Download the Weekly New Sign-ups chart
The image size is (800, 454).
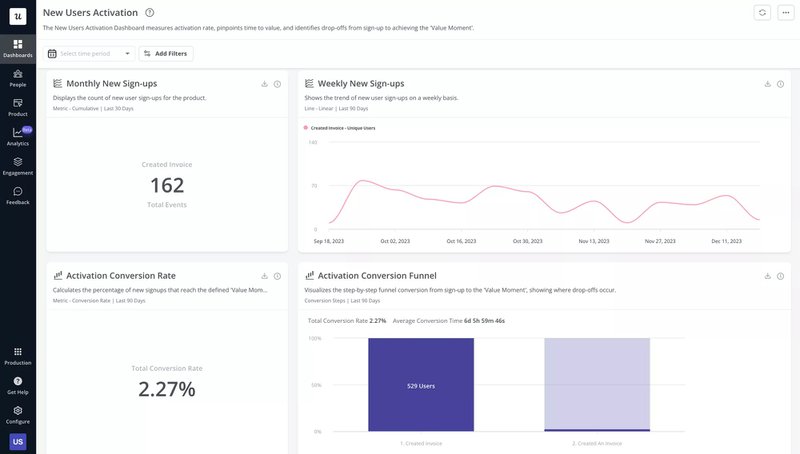[767, 84]
